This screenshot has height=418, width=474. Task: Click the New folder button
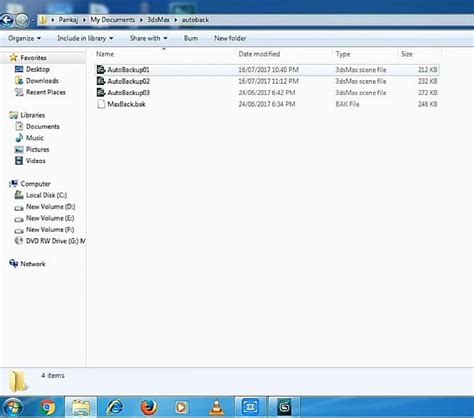pyautogui.click(x=230, y=38)
